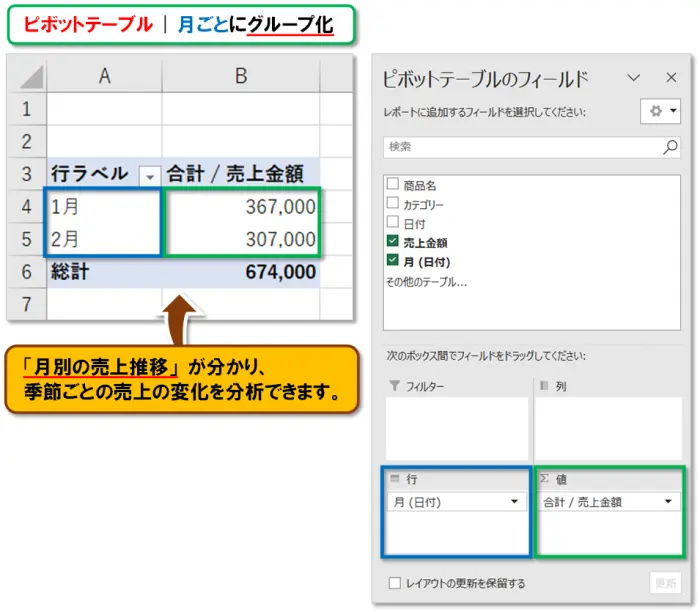Image resolution: width=700 pixels, height=612 pixels.
Task: Click the ピボットテーブルのフィールド pane title
Action: pos(486,79)
